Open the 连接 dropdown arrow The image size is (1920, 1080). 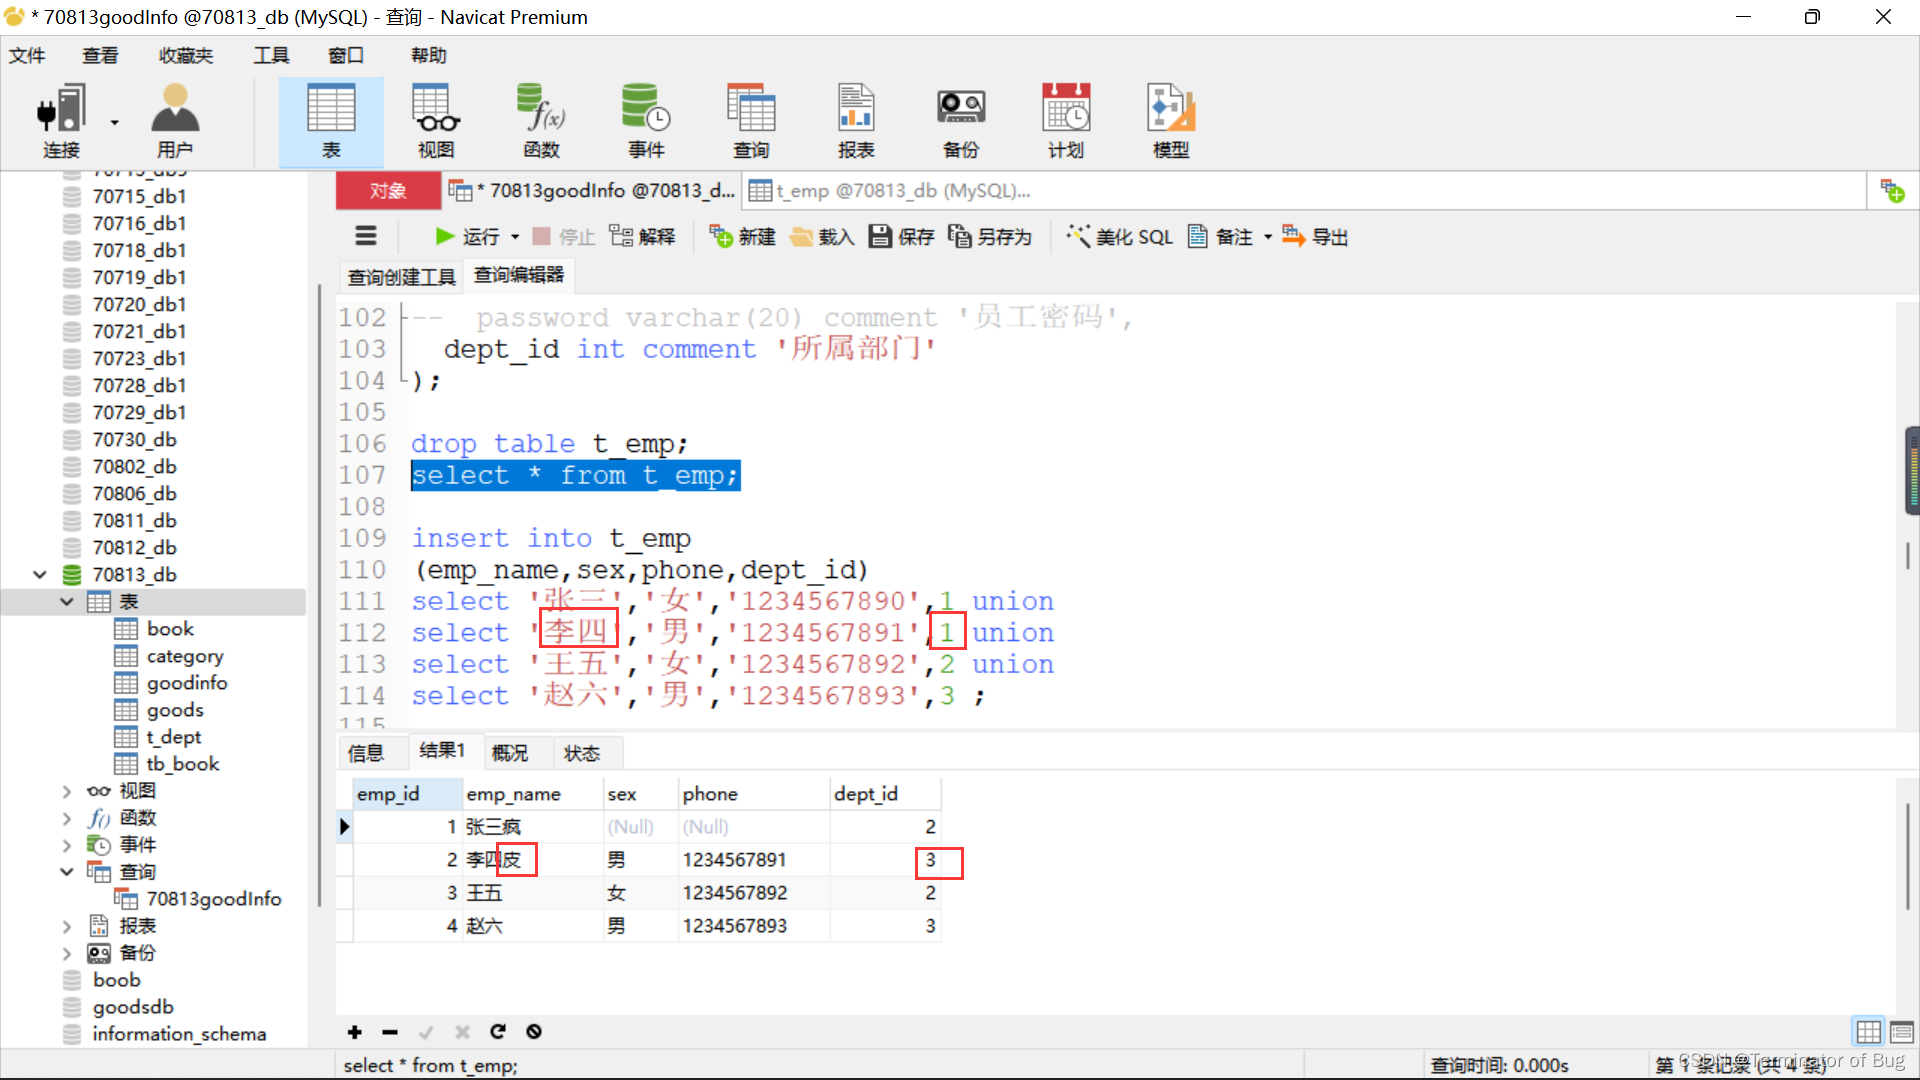point(114,123)
